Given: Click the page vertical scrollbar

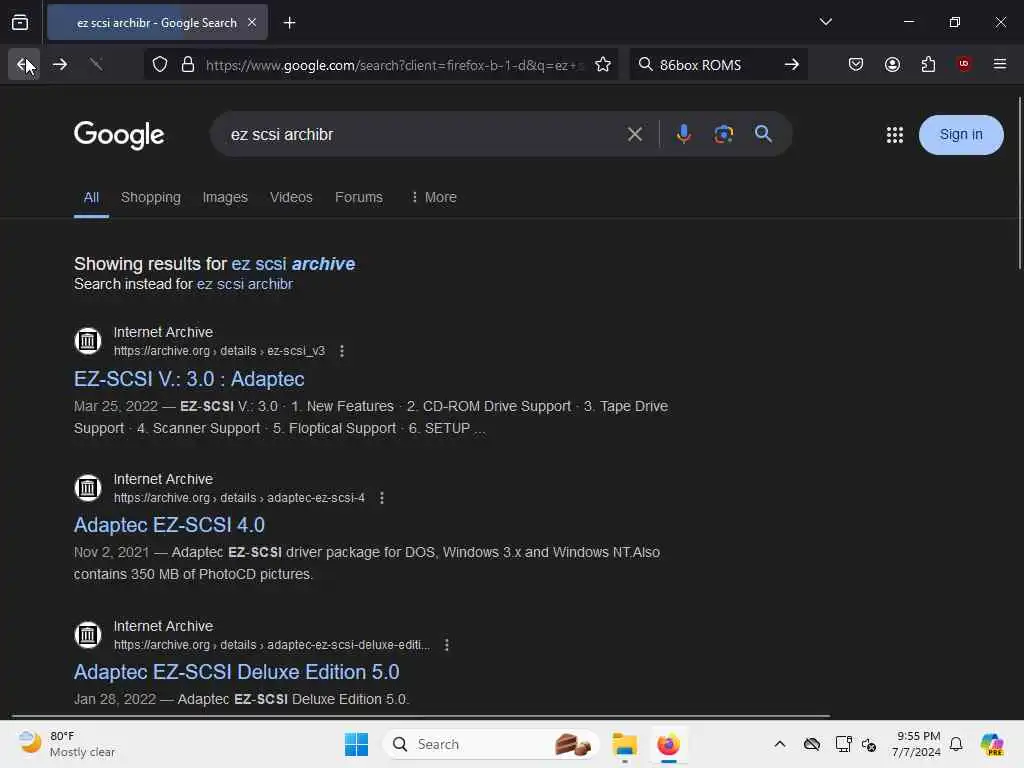Looking at the screenshot, I should tap(1019, 183).
